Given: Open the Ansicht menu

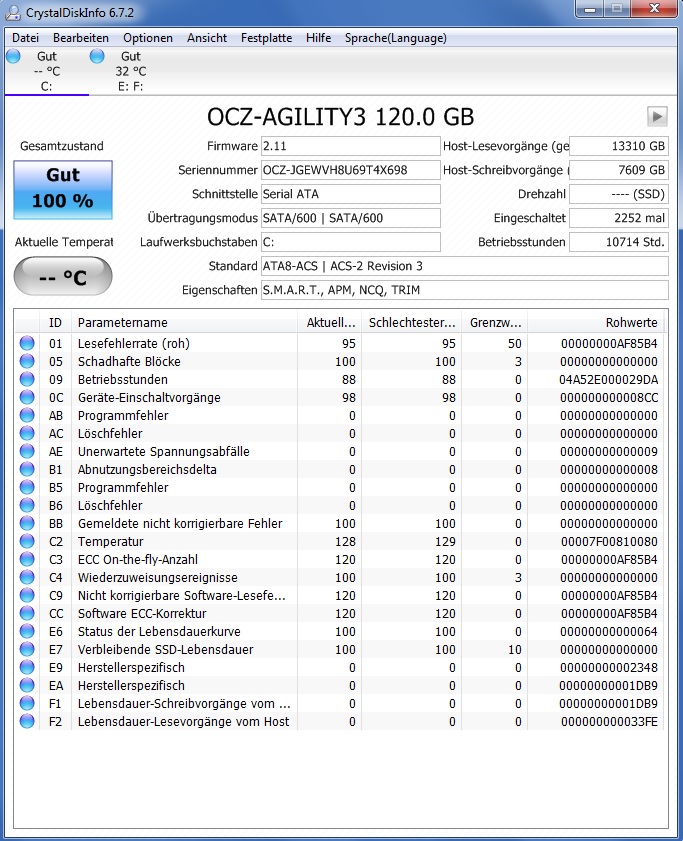Looking at the screenshot, I should tap(207, 38).
